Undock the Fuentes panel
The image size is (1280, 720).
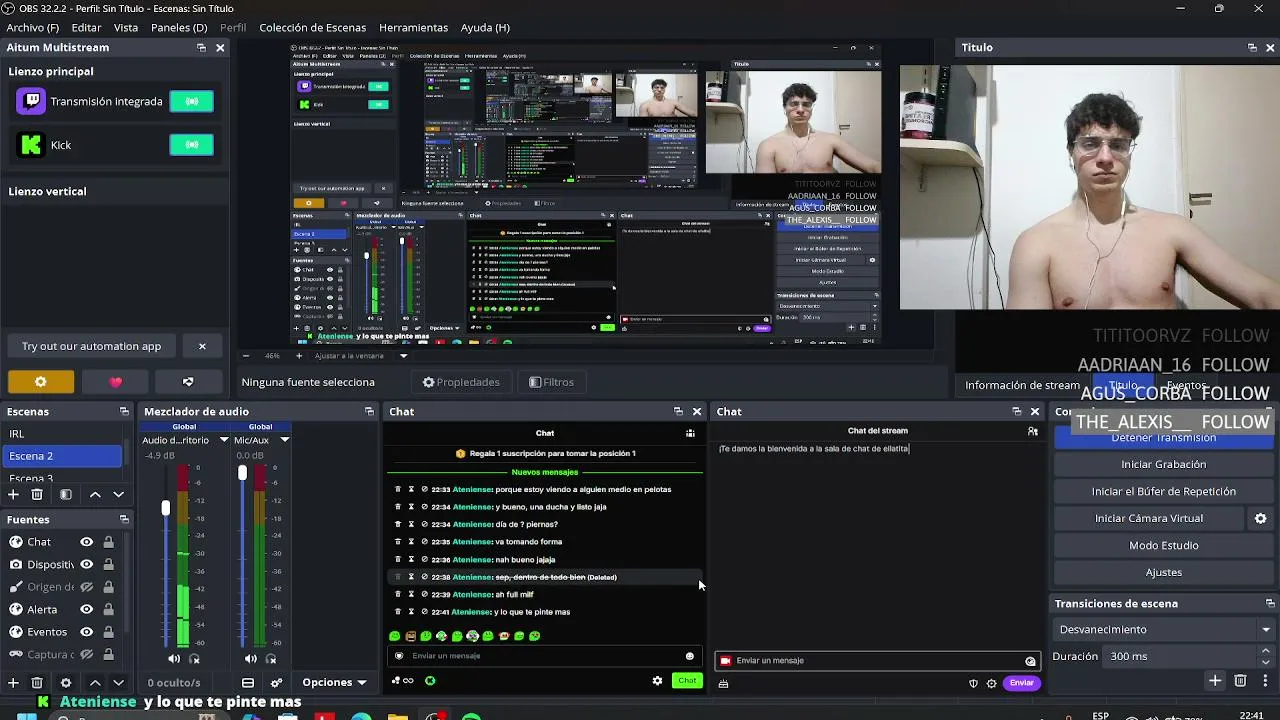[x=124, y=519]
